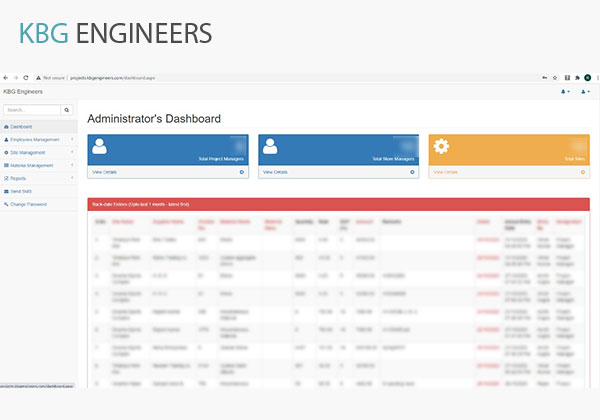This screenshot has height=420, width=600.
Task: Open the first user dropdown in navbar
Action: (x=565, y=91)
